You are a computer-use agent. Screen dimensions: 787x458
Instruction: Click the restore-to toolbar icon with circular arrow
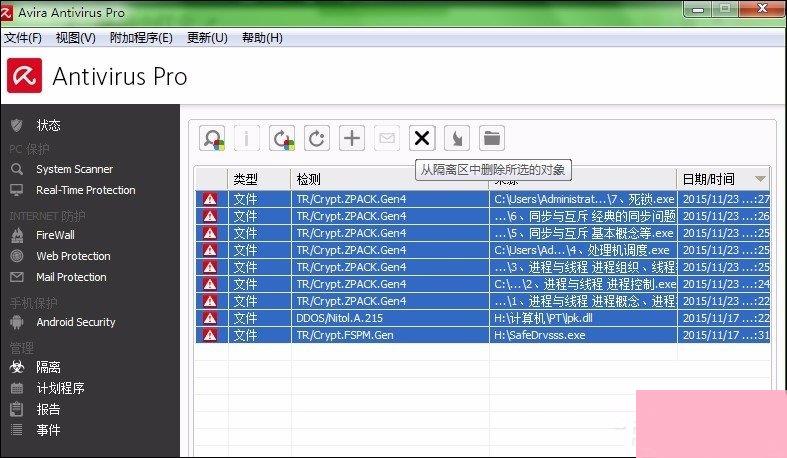pos(317,138)
